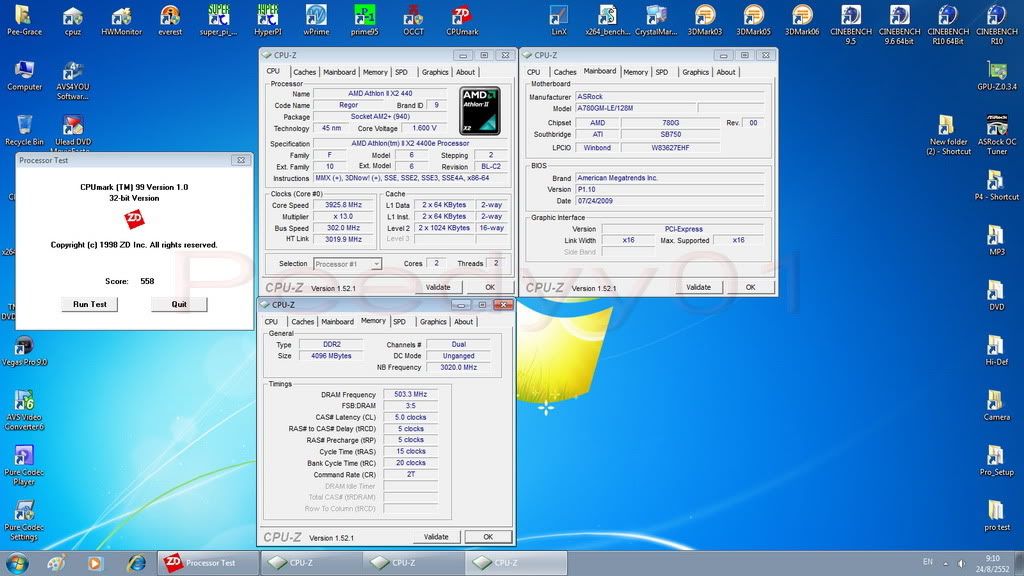Screen dimensions: 1024x576
Task: Click the volume icon in system tray
Action: click(x=961, y=563)
